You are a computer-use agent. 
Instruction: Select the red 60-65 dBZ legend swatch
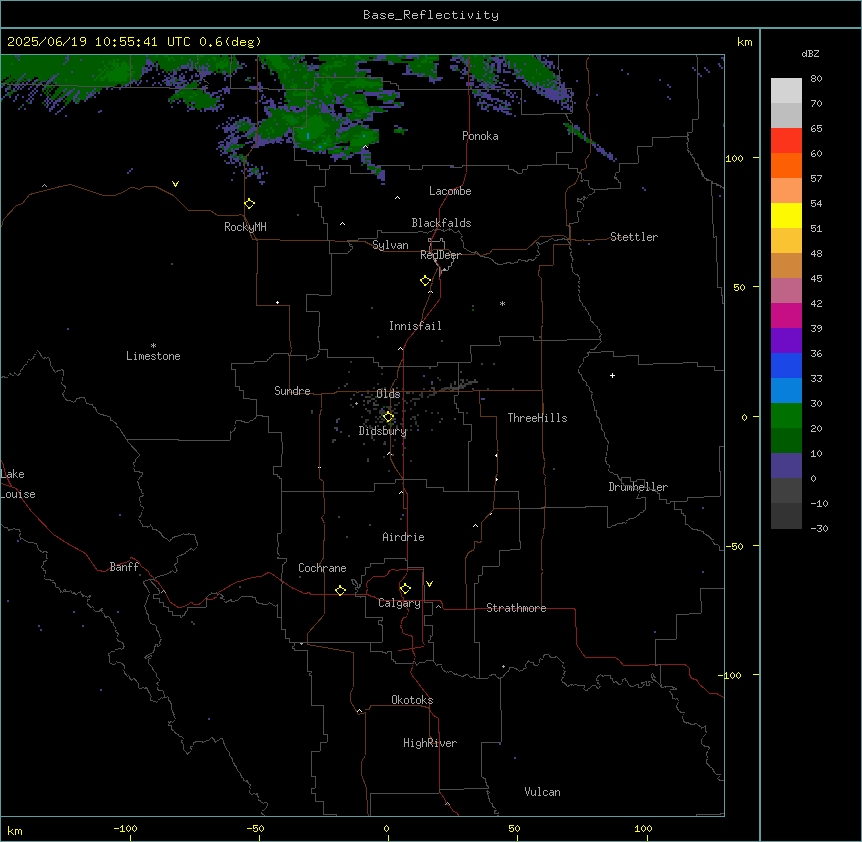786,141
